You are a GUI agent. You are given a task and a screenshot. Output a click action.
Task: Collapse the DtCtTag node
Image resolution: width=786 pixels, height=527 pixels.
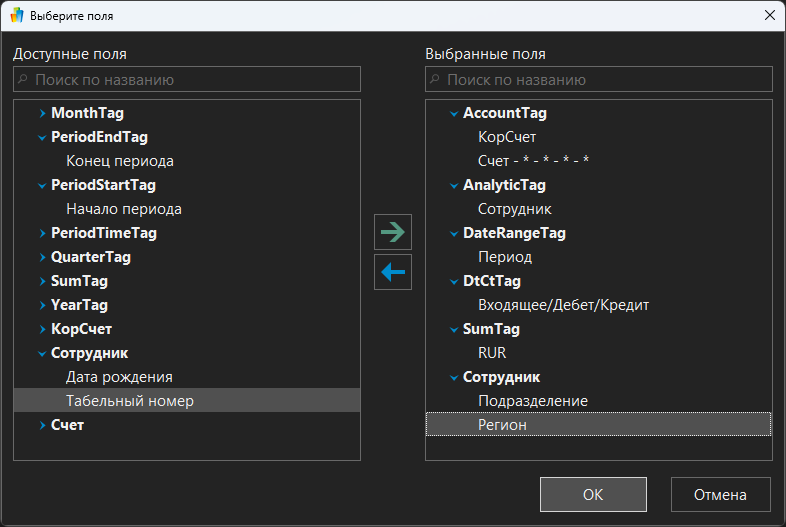tap(454, 282)
